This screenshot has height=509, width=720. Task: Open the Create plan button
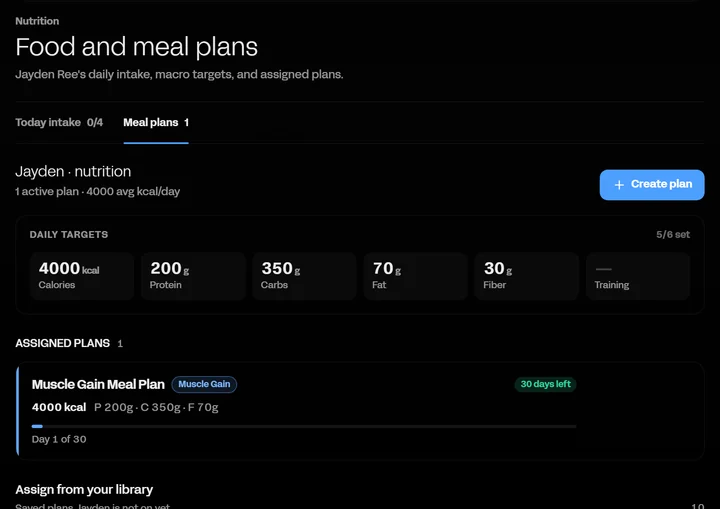coord(652,185)
